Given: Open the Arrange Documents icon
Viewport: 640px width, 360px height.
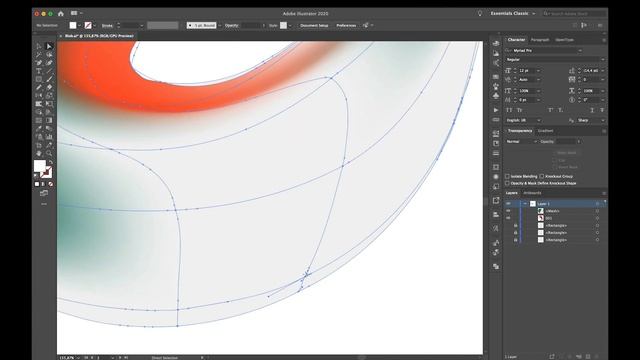Looking at the screenshot, I should [x=75, y=13].
